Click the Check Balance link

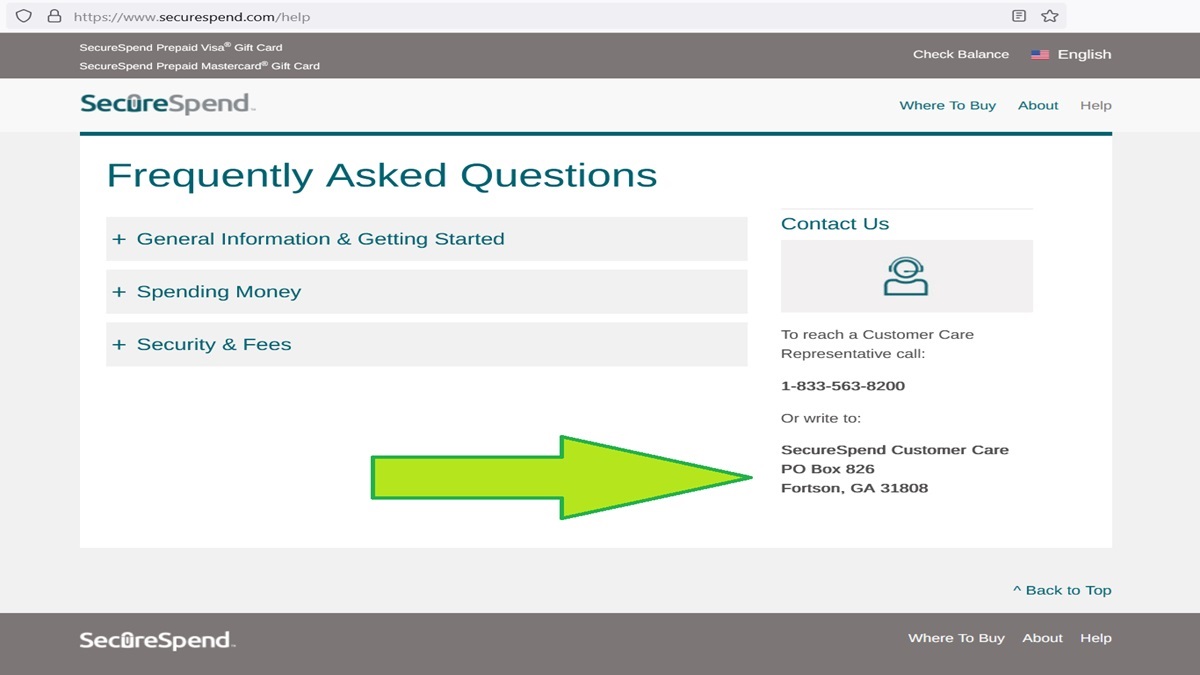[x=961, y=54]
